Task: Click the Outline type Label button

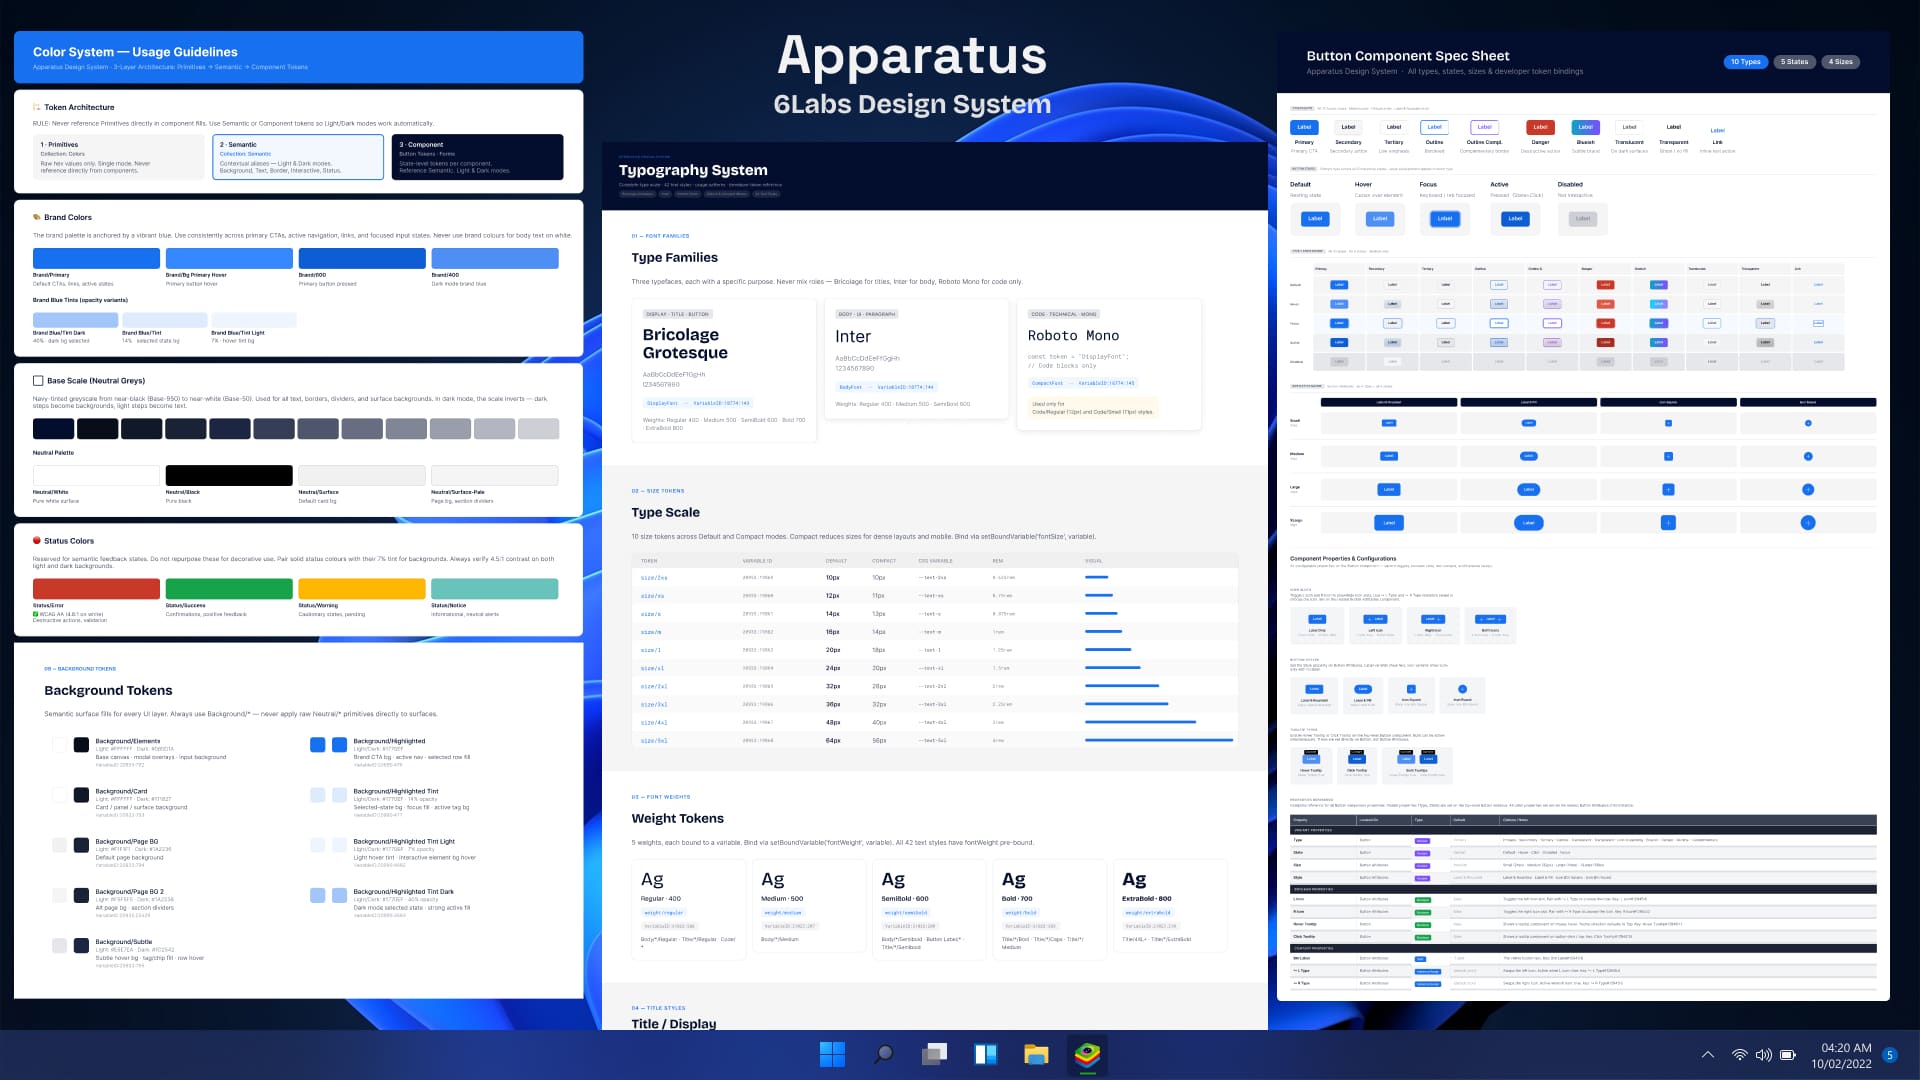Action: (1434, 127)
